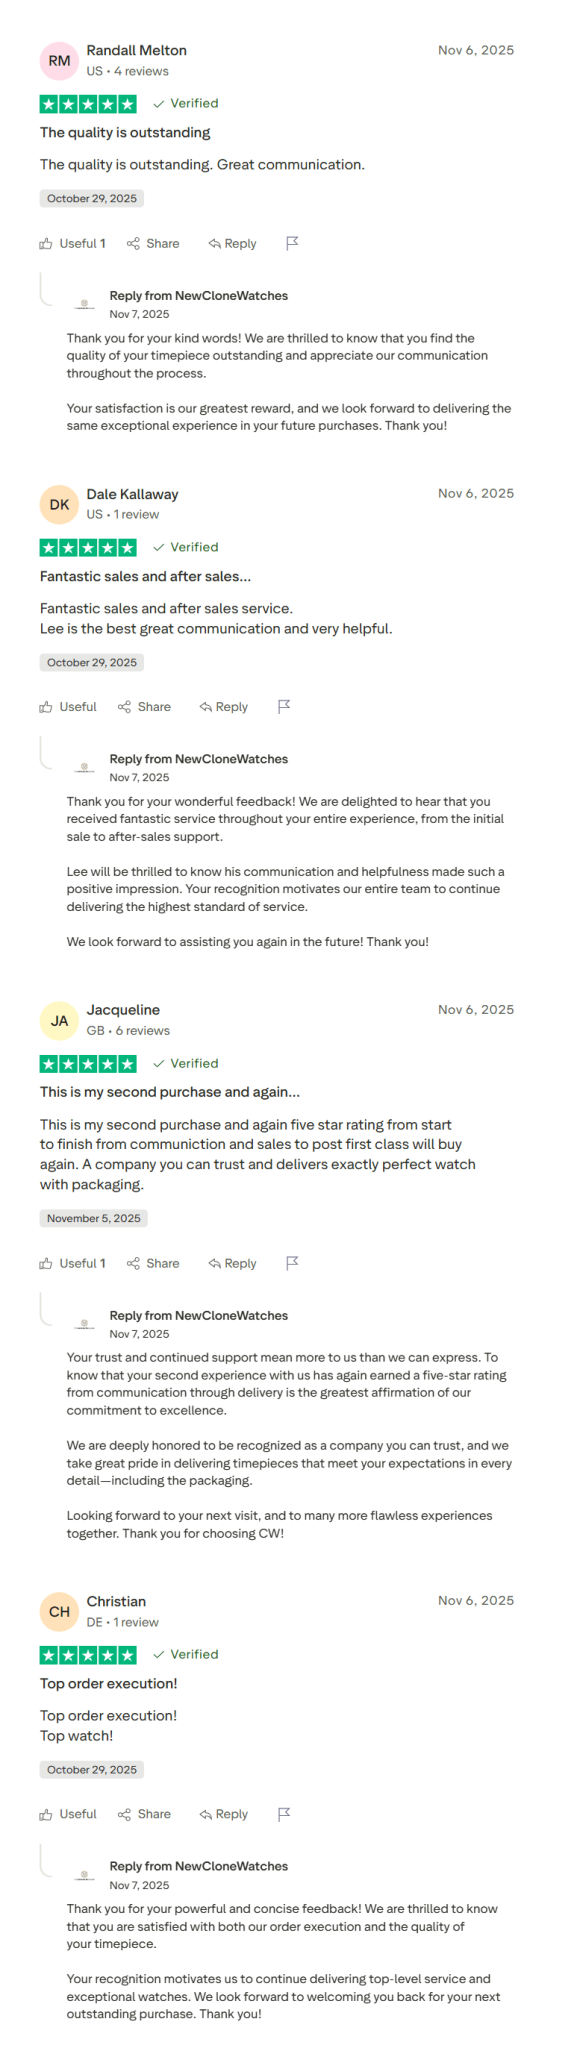Click Dale Kallaway's five-star rating
The height and width of the screenshot is (2048, 577).
(x=88, y=547)
